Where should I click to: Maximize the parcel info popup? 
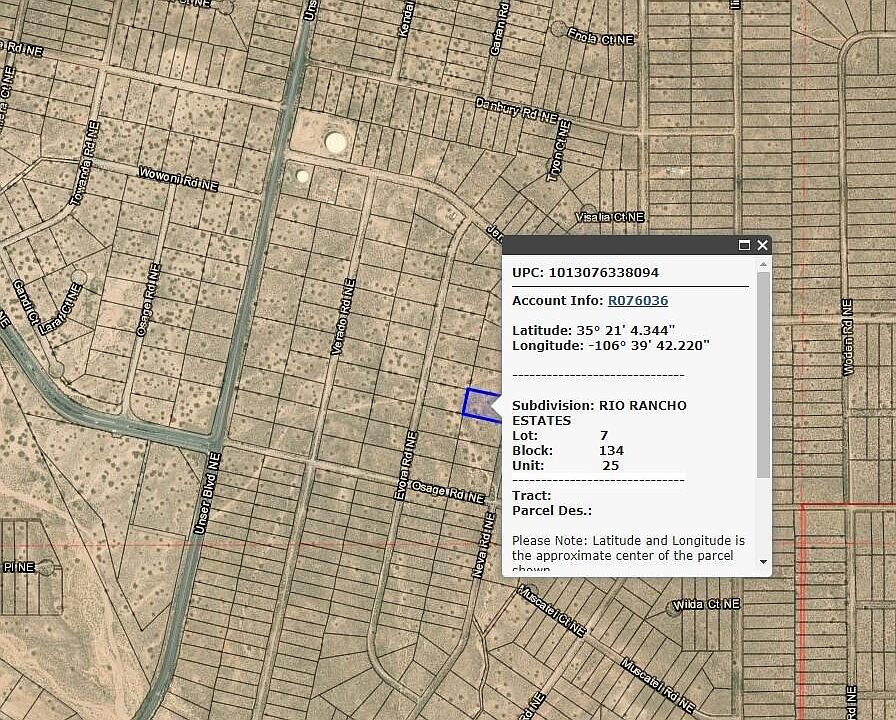[x=744, y=245]
